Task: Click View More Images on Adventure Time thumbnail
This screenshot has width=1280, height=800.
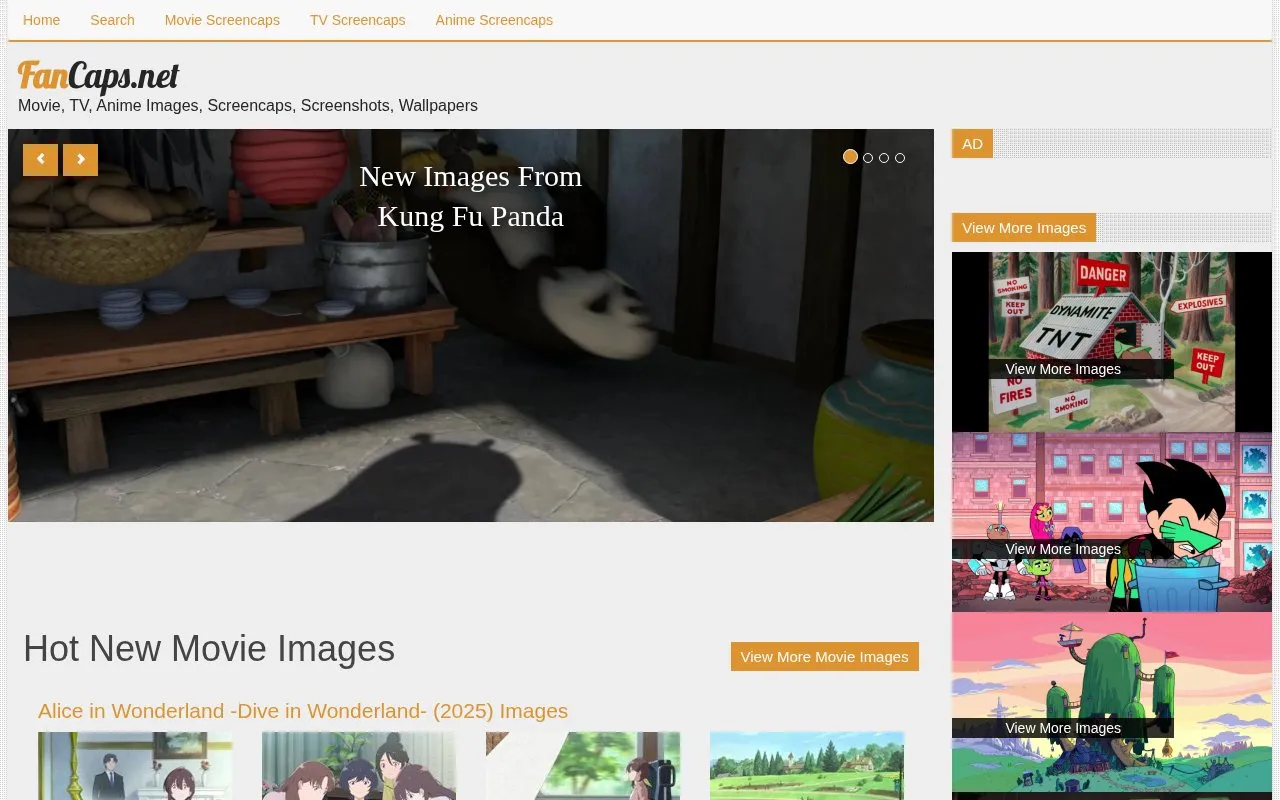Action: coord(1063,728)
